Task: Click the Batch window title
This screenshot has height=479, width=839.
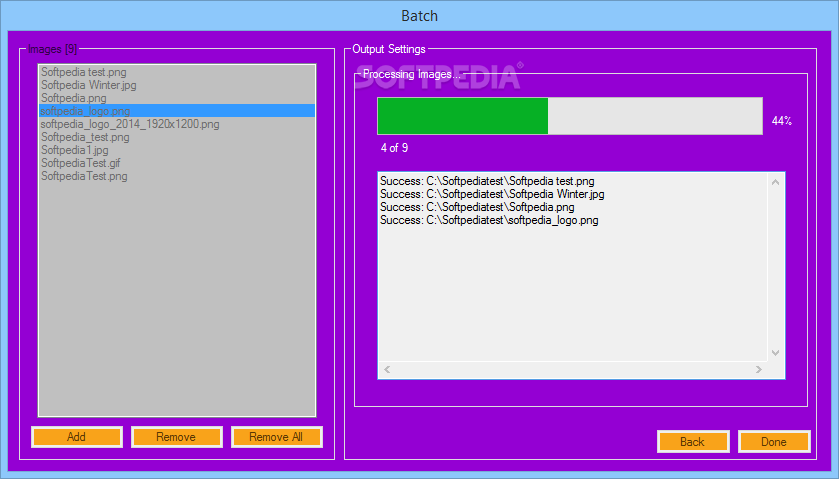Action: [420, 16]
